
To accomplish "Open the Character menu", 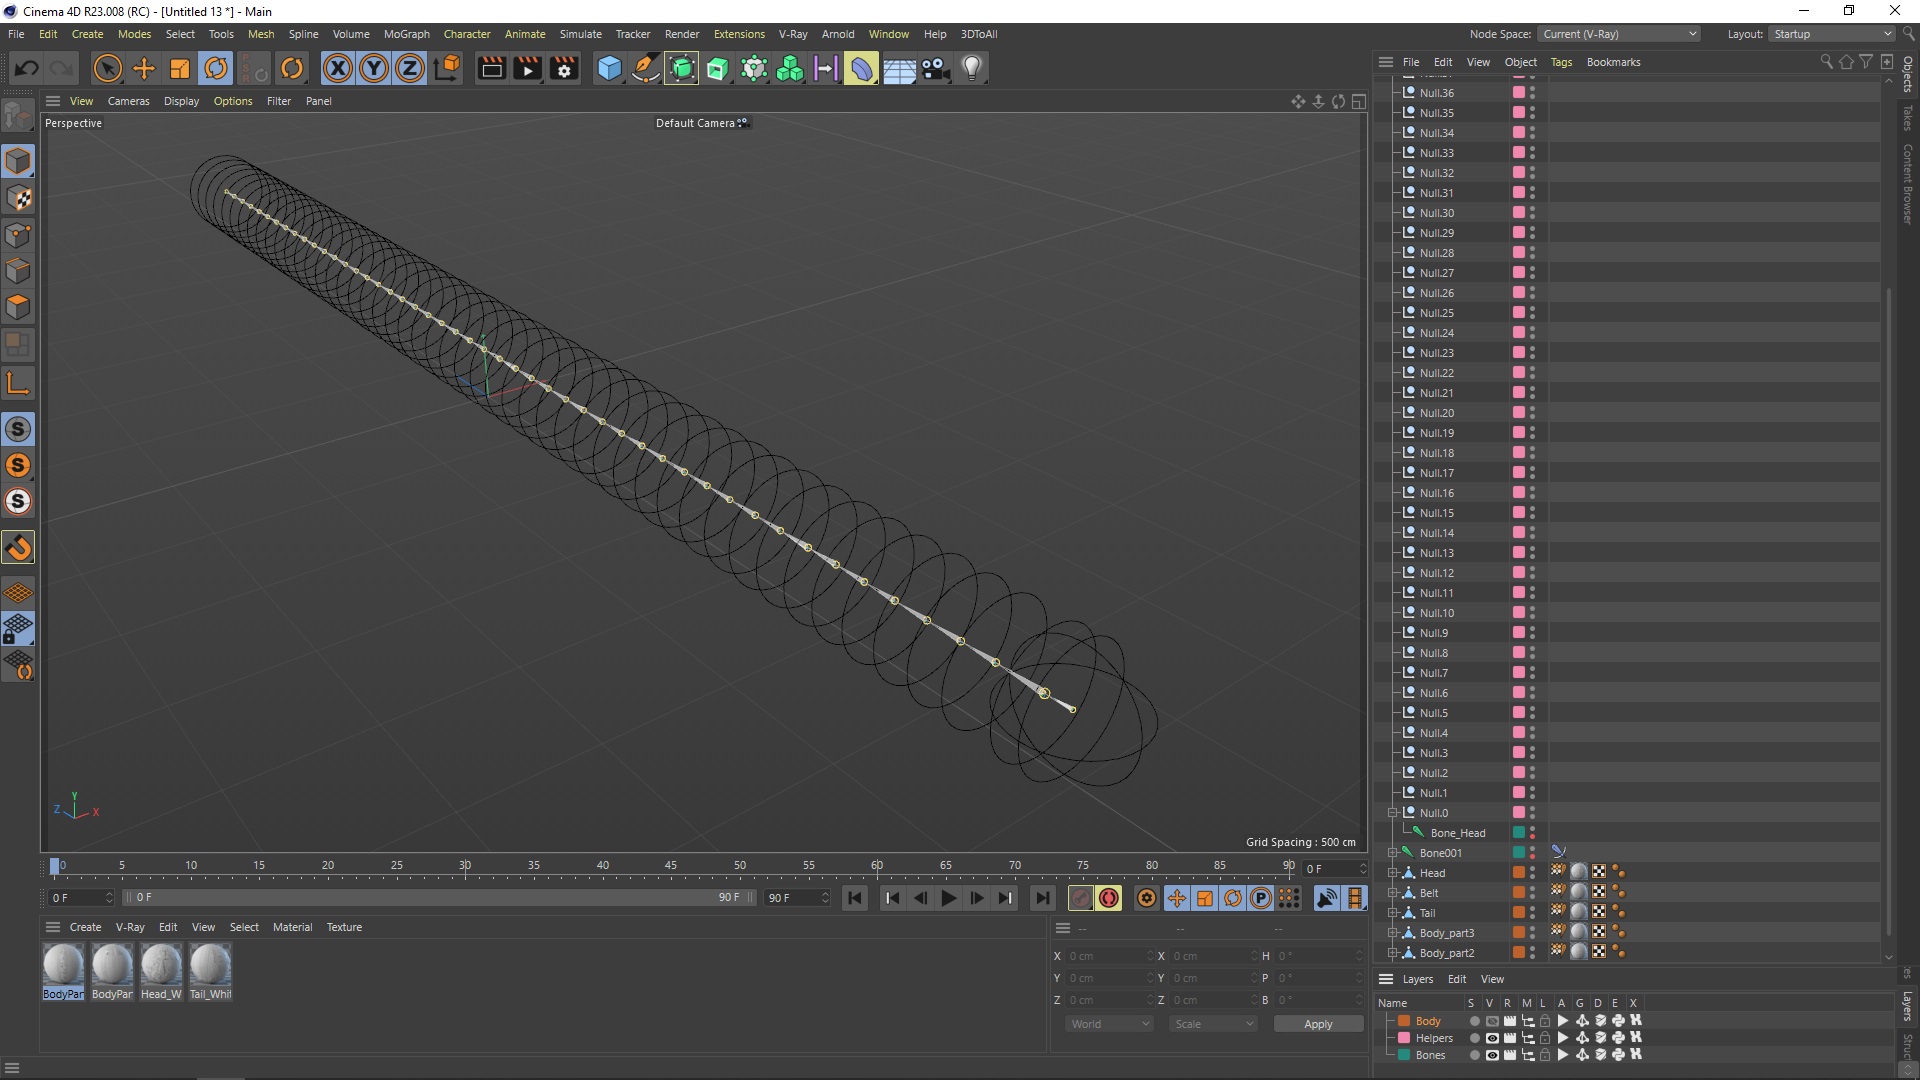I will [x=467, y=34].
